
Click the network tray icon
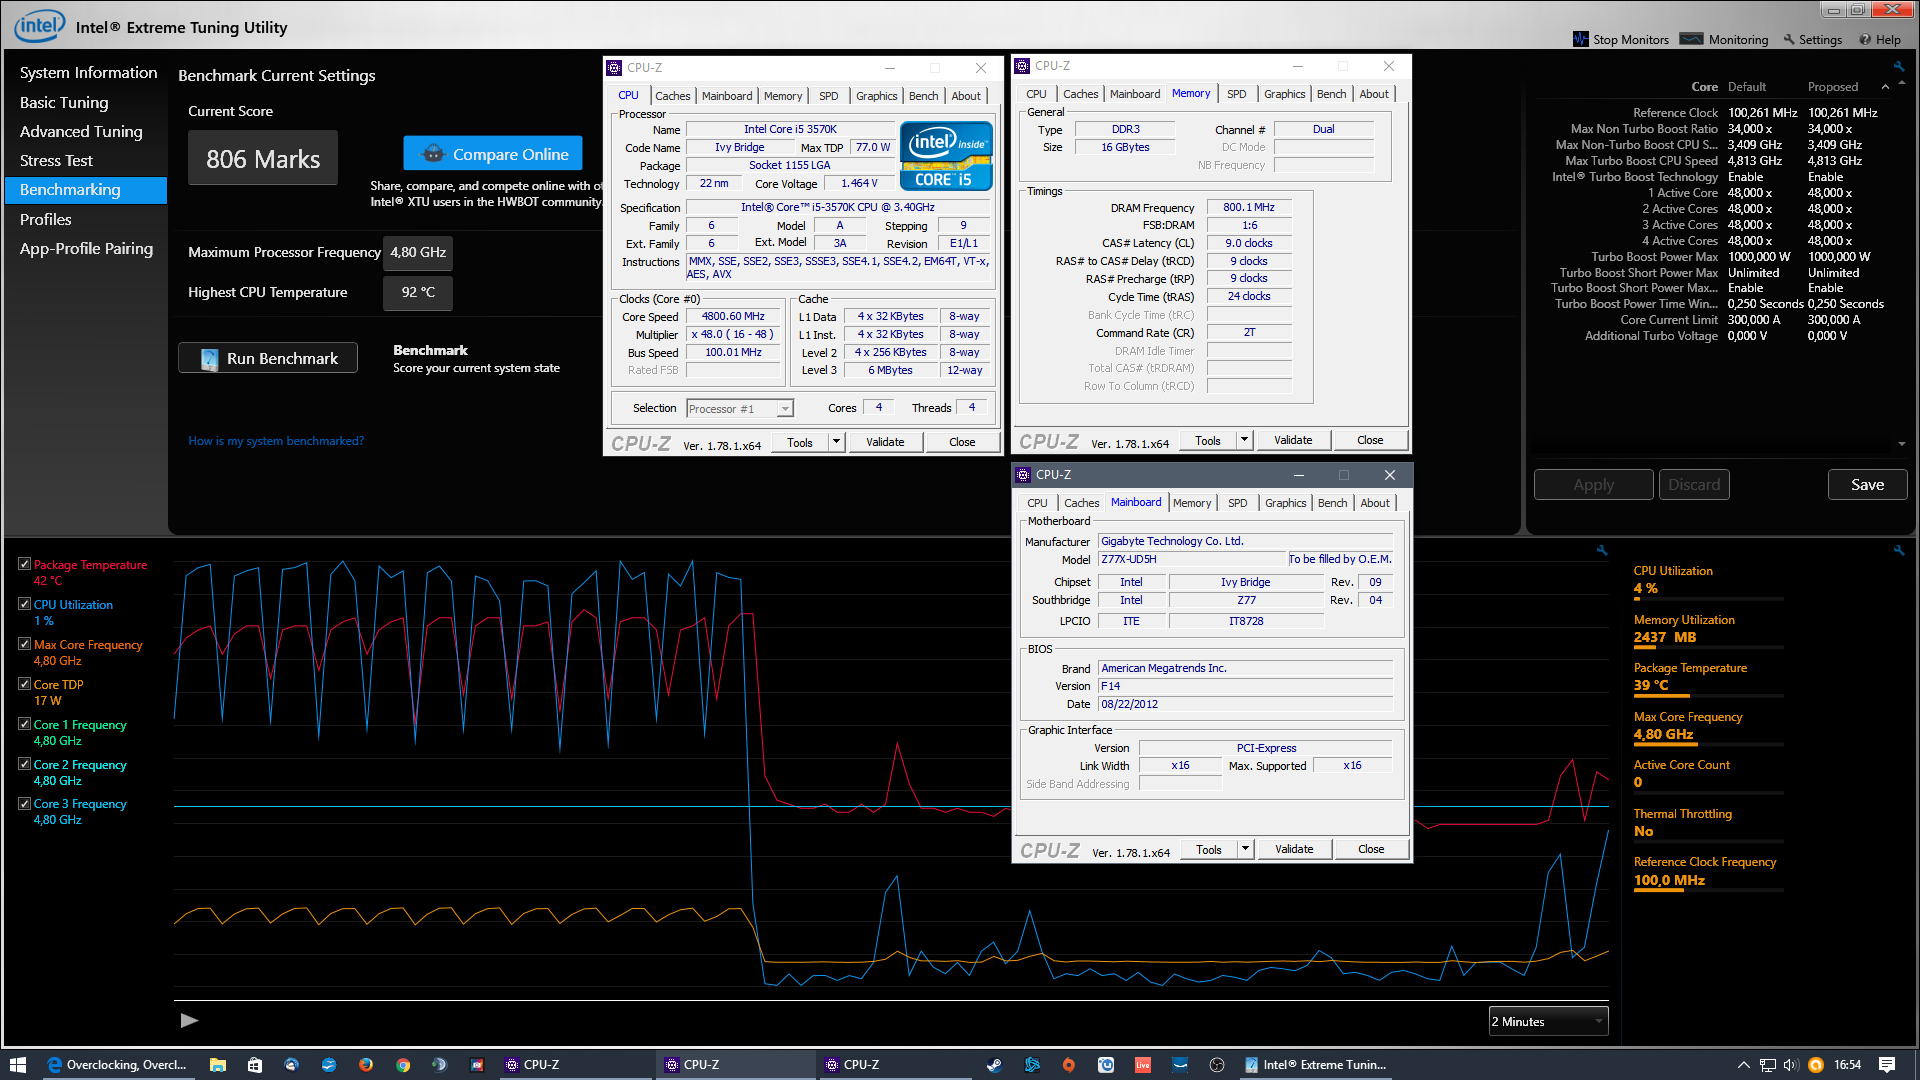coord(1768,1064)
